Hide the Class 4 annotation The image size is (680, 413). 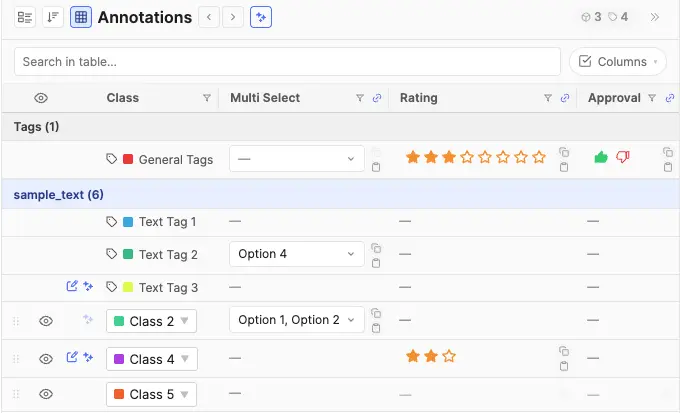(x=46, y=359)
